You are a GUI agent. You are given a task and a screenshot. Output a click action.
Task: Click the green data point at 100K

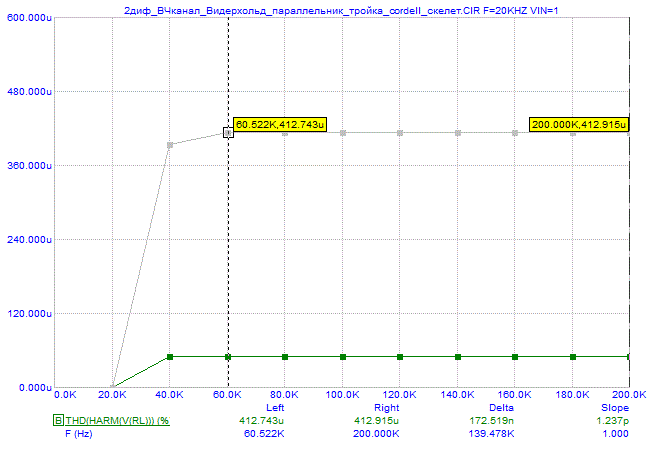(x=343, y=357)
